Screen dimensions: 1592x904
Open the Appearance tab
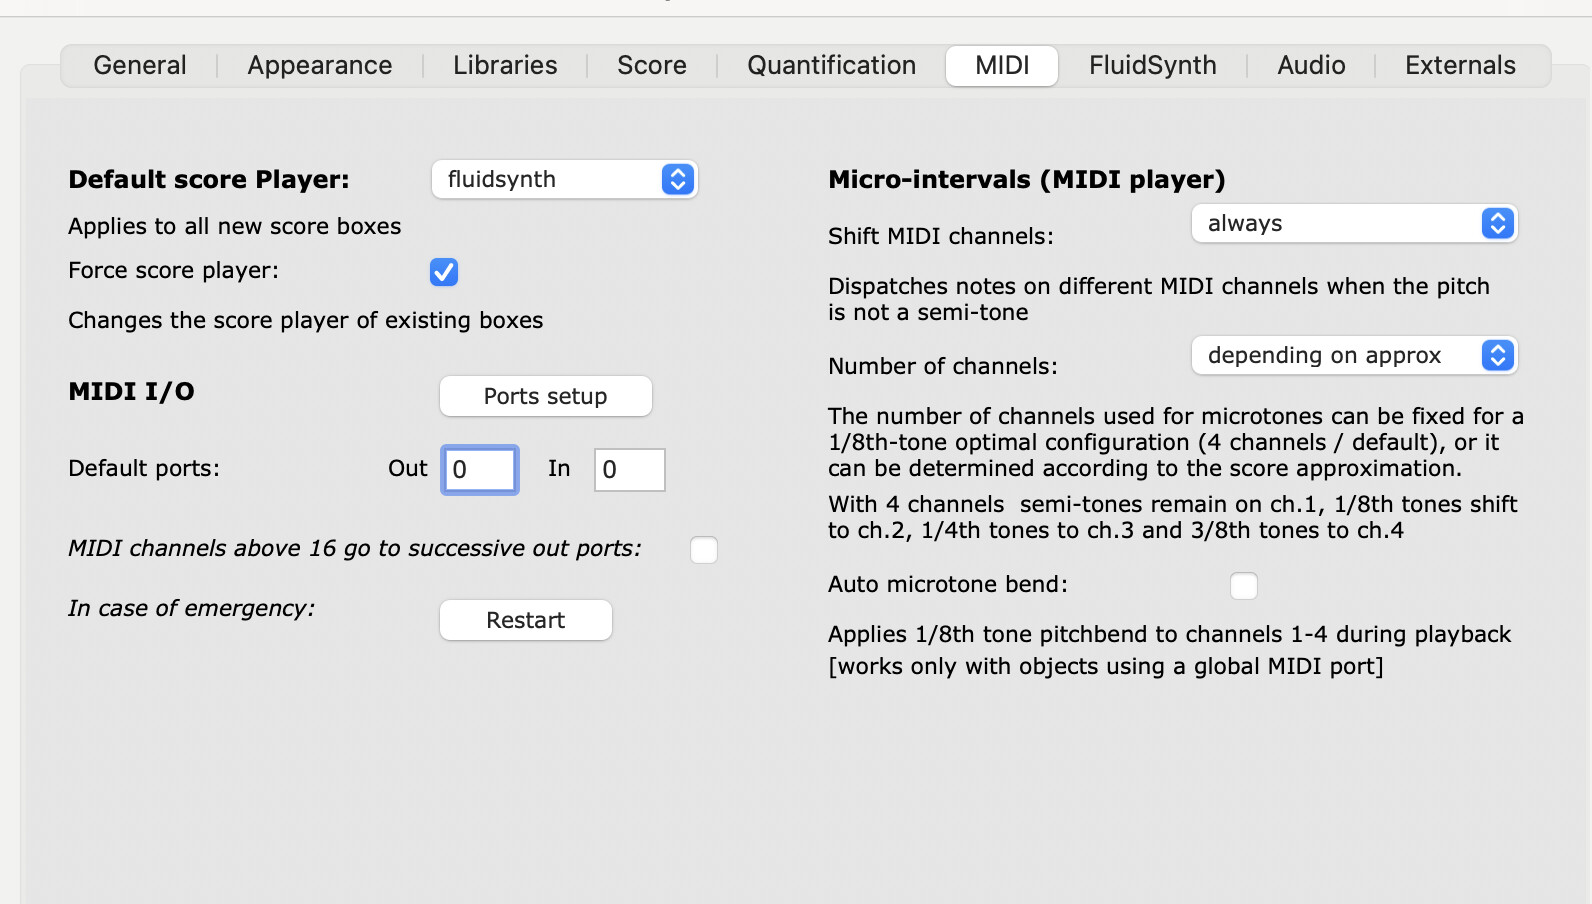[320, 66]
